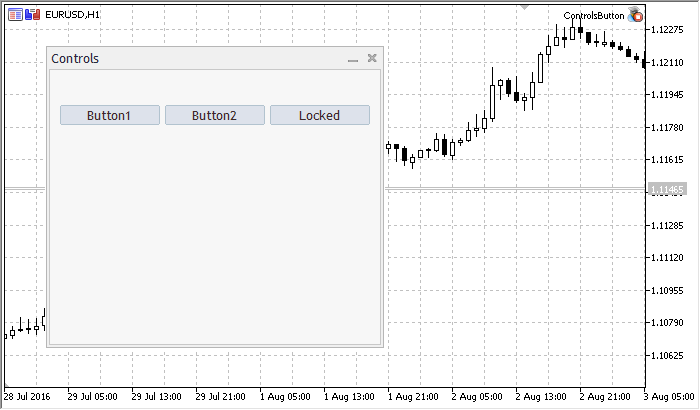The height and width of the screenshot is (410, 700).
Task: Click the empty area inside Controls panel
Action: coord(215,240)
